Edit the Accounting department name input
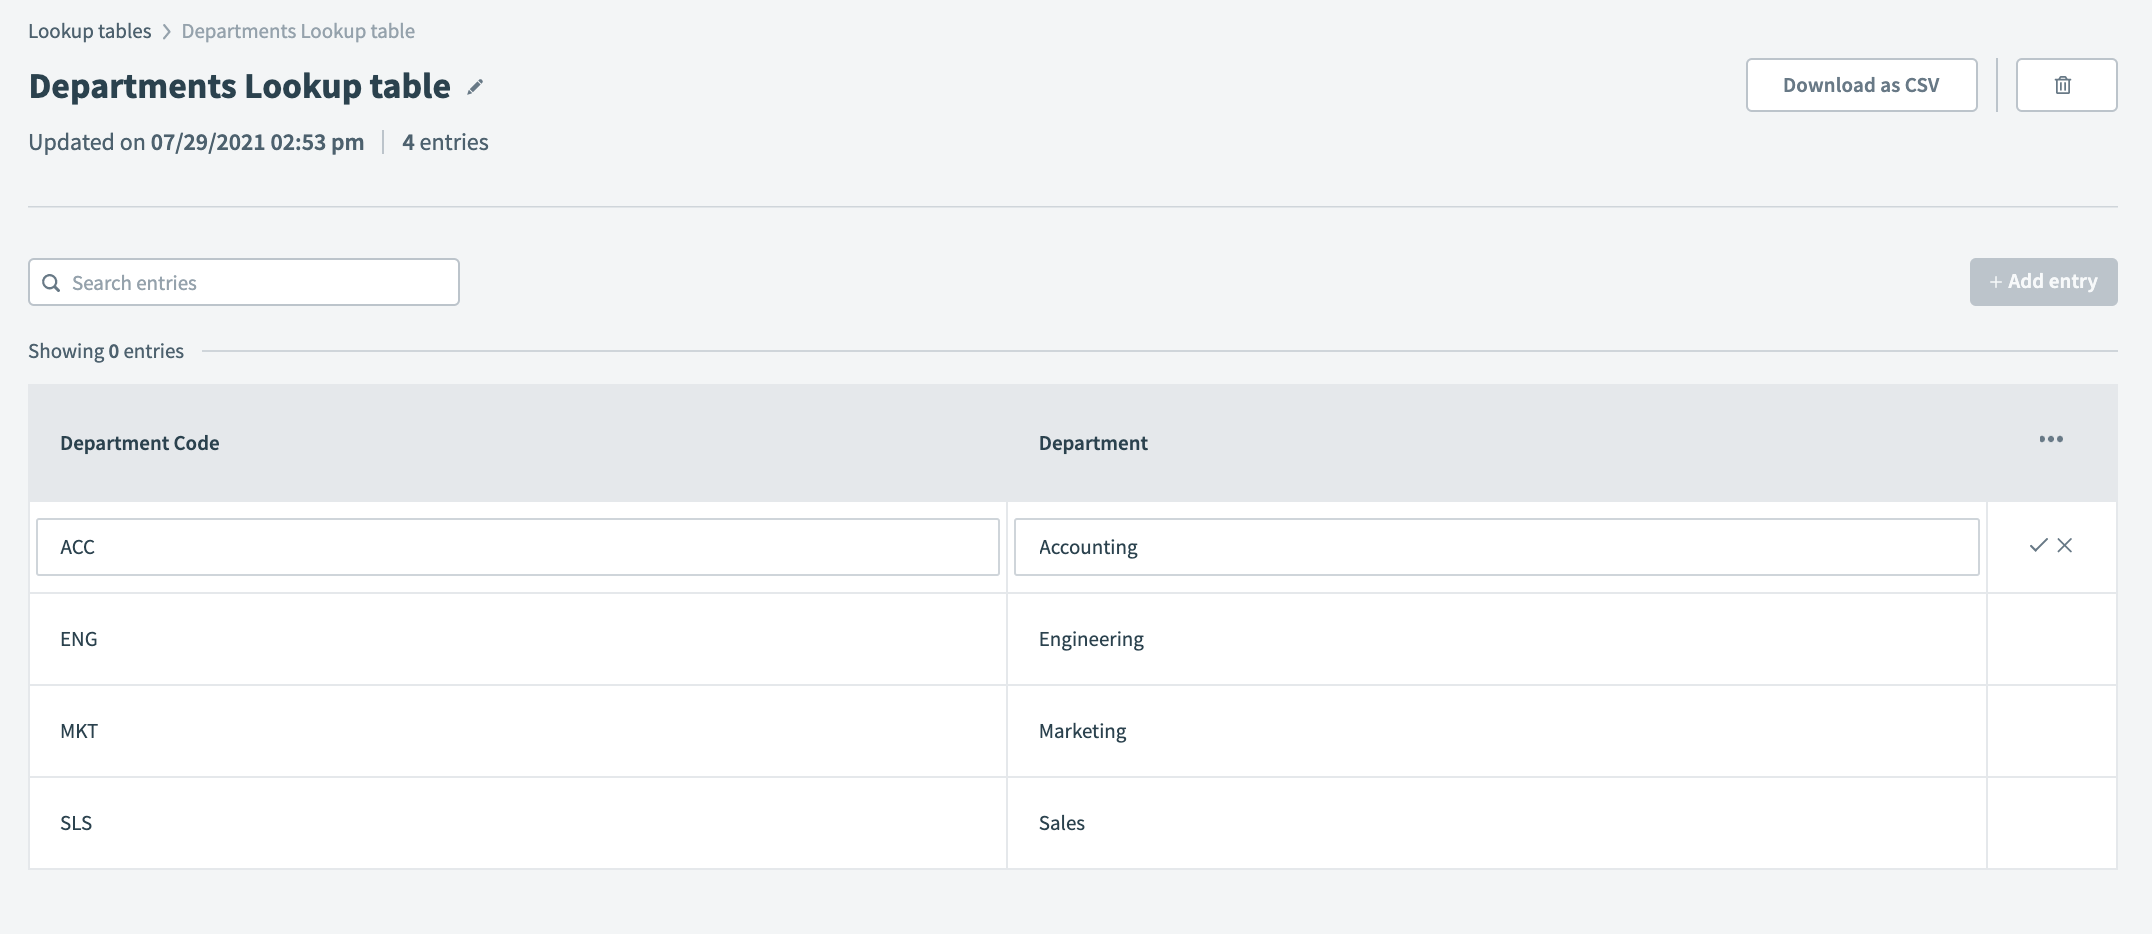This screenshot has height=934, width=2152. (x=1495, y=547)
